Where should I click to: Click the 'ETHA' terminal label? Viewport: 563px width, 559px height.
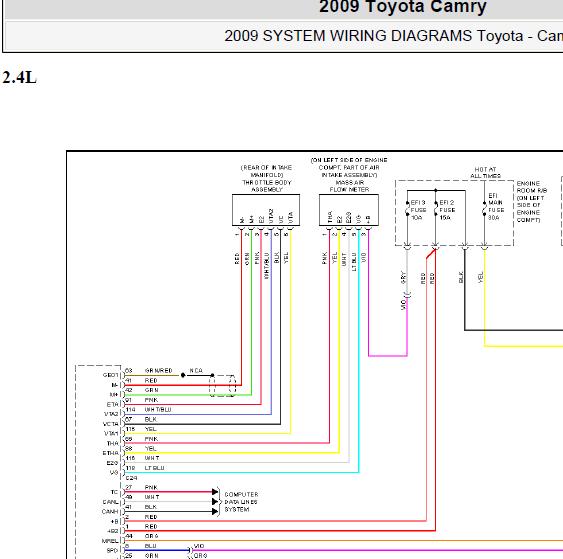[x=110, y=453]
